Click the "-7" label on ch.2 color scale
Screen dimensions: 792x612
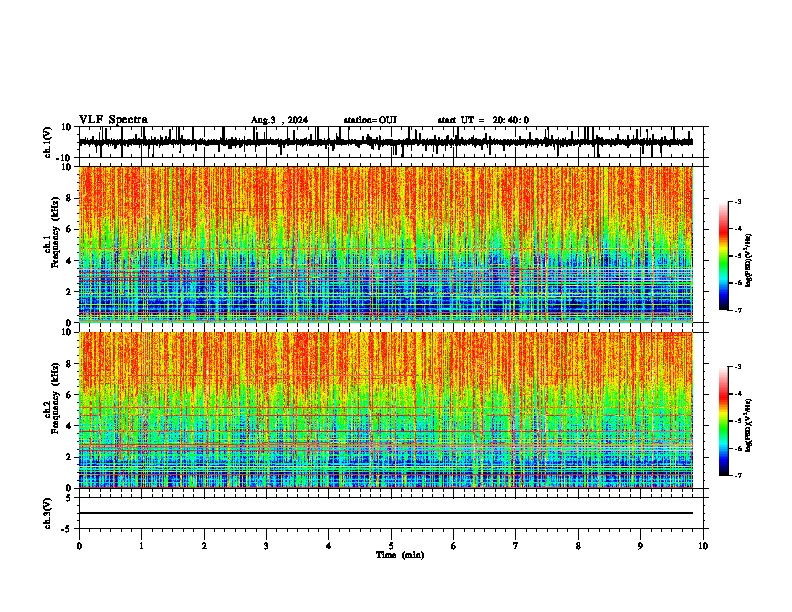737,475
